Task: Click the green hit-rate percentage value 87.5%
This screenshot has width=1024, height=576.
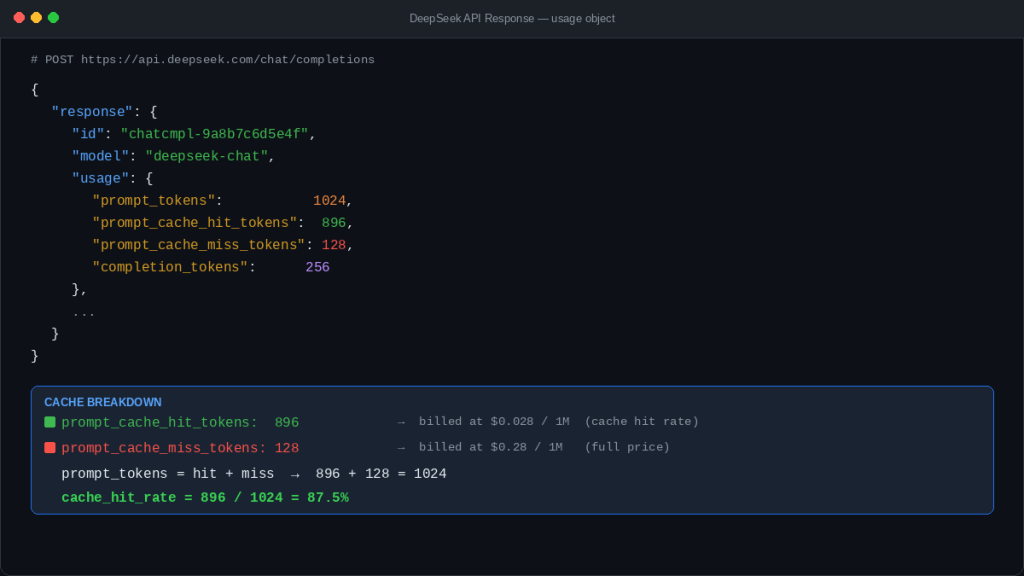Action: (330, 497)
